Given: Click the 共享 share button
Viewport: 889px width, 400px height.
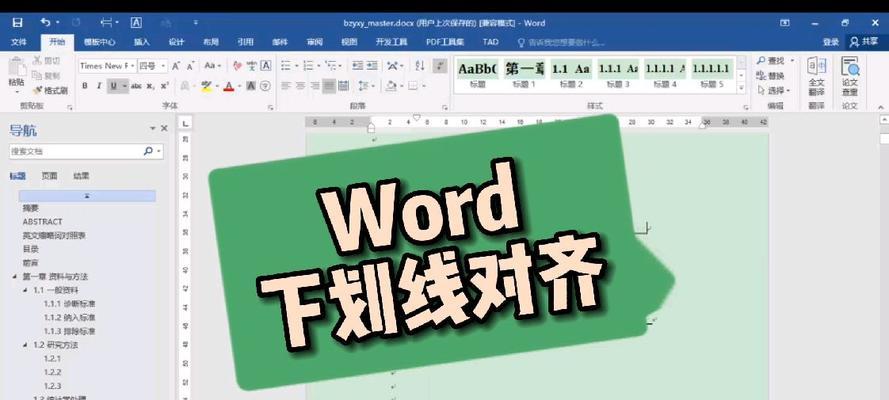Looking at the screenshot, I should pos(865,42).
